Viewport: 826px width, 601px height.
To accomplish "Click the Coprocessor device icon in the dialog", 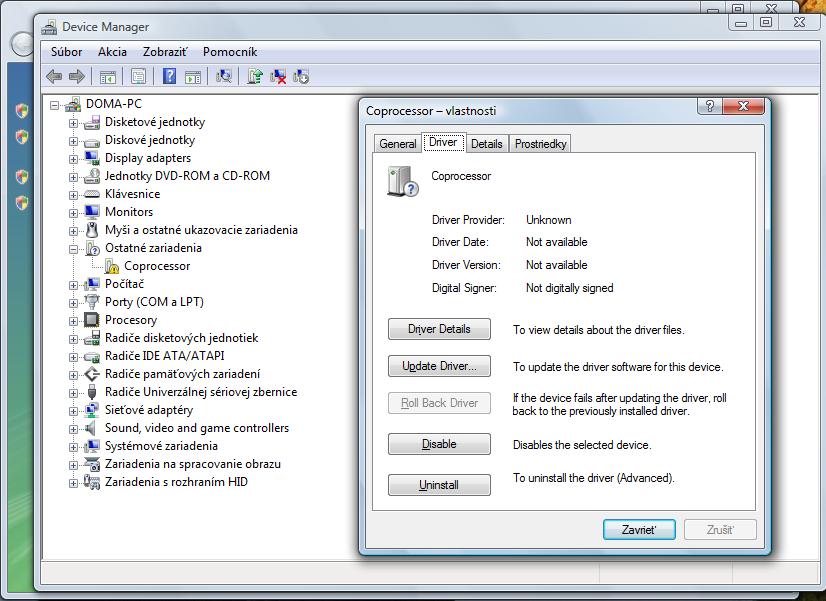I will coord(402,182).
